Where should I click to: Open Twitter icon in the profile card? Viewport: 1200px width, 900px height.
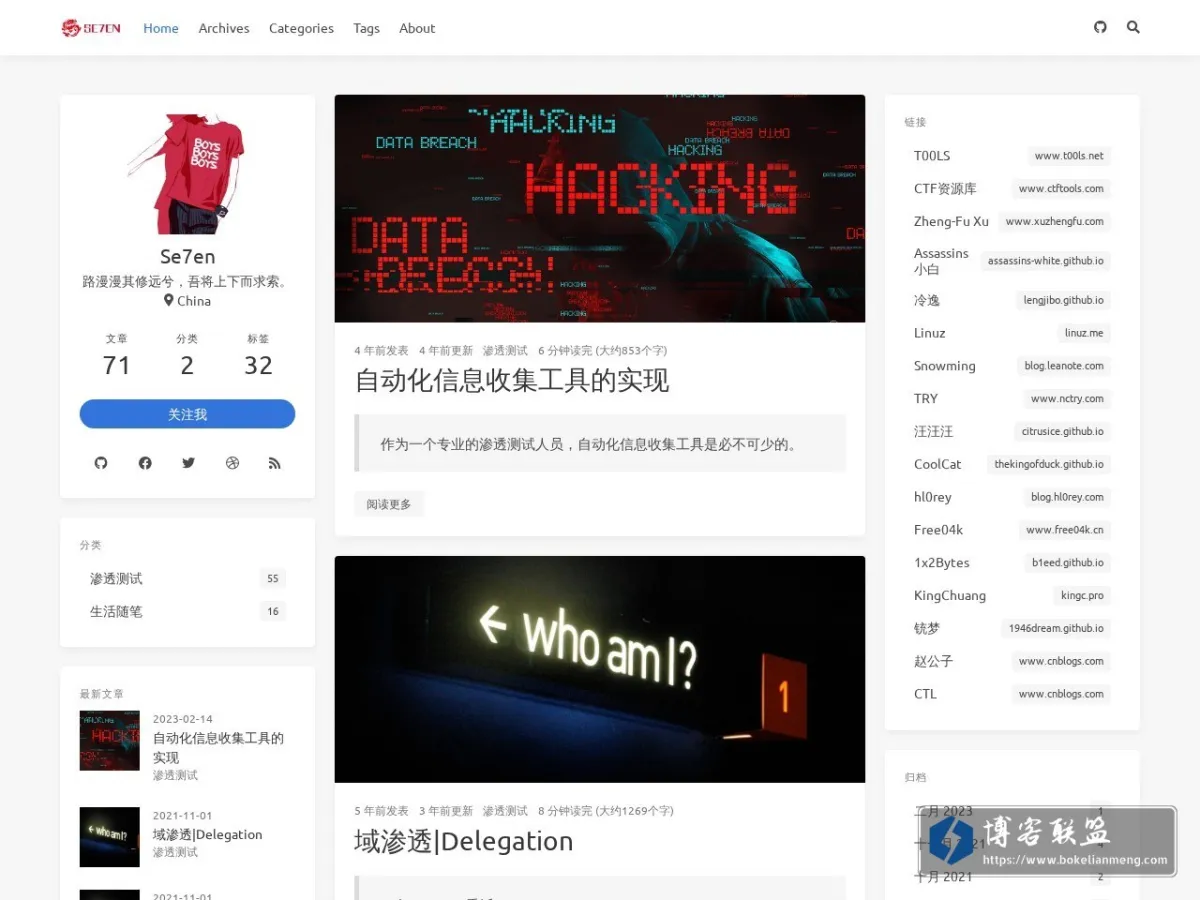[x=188, y=463]
